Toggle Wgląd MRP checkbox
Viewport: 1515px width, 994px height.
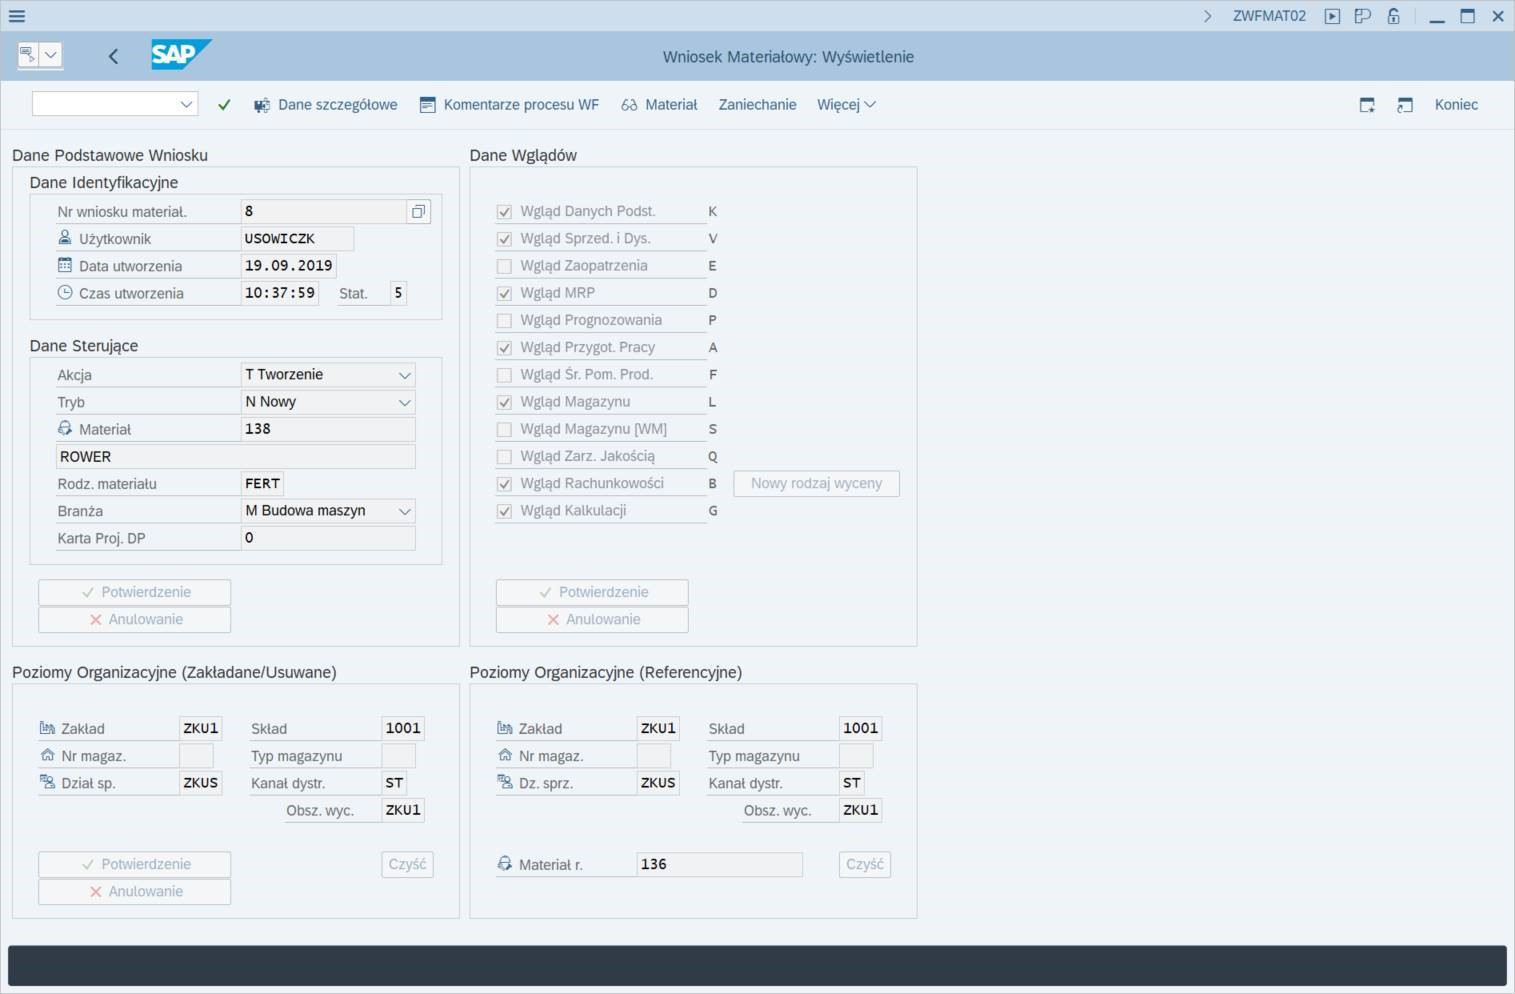[504, 294]
